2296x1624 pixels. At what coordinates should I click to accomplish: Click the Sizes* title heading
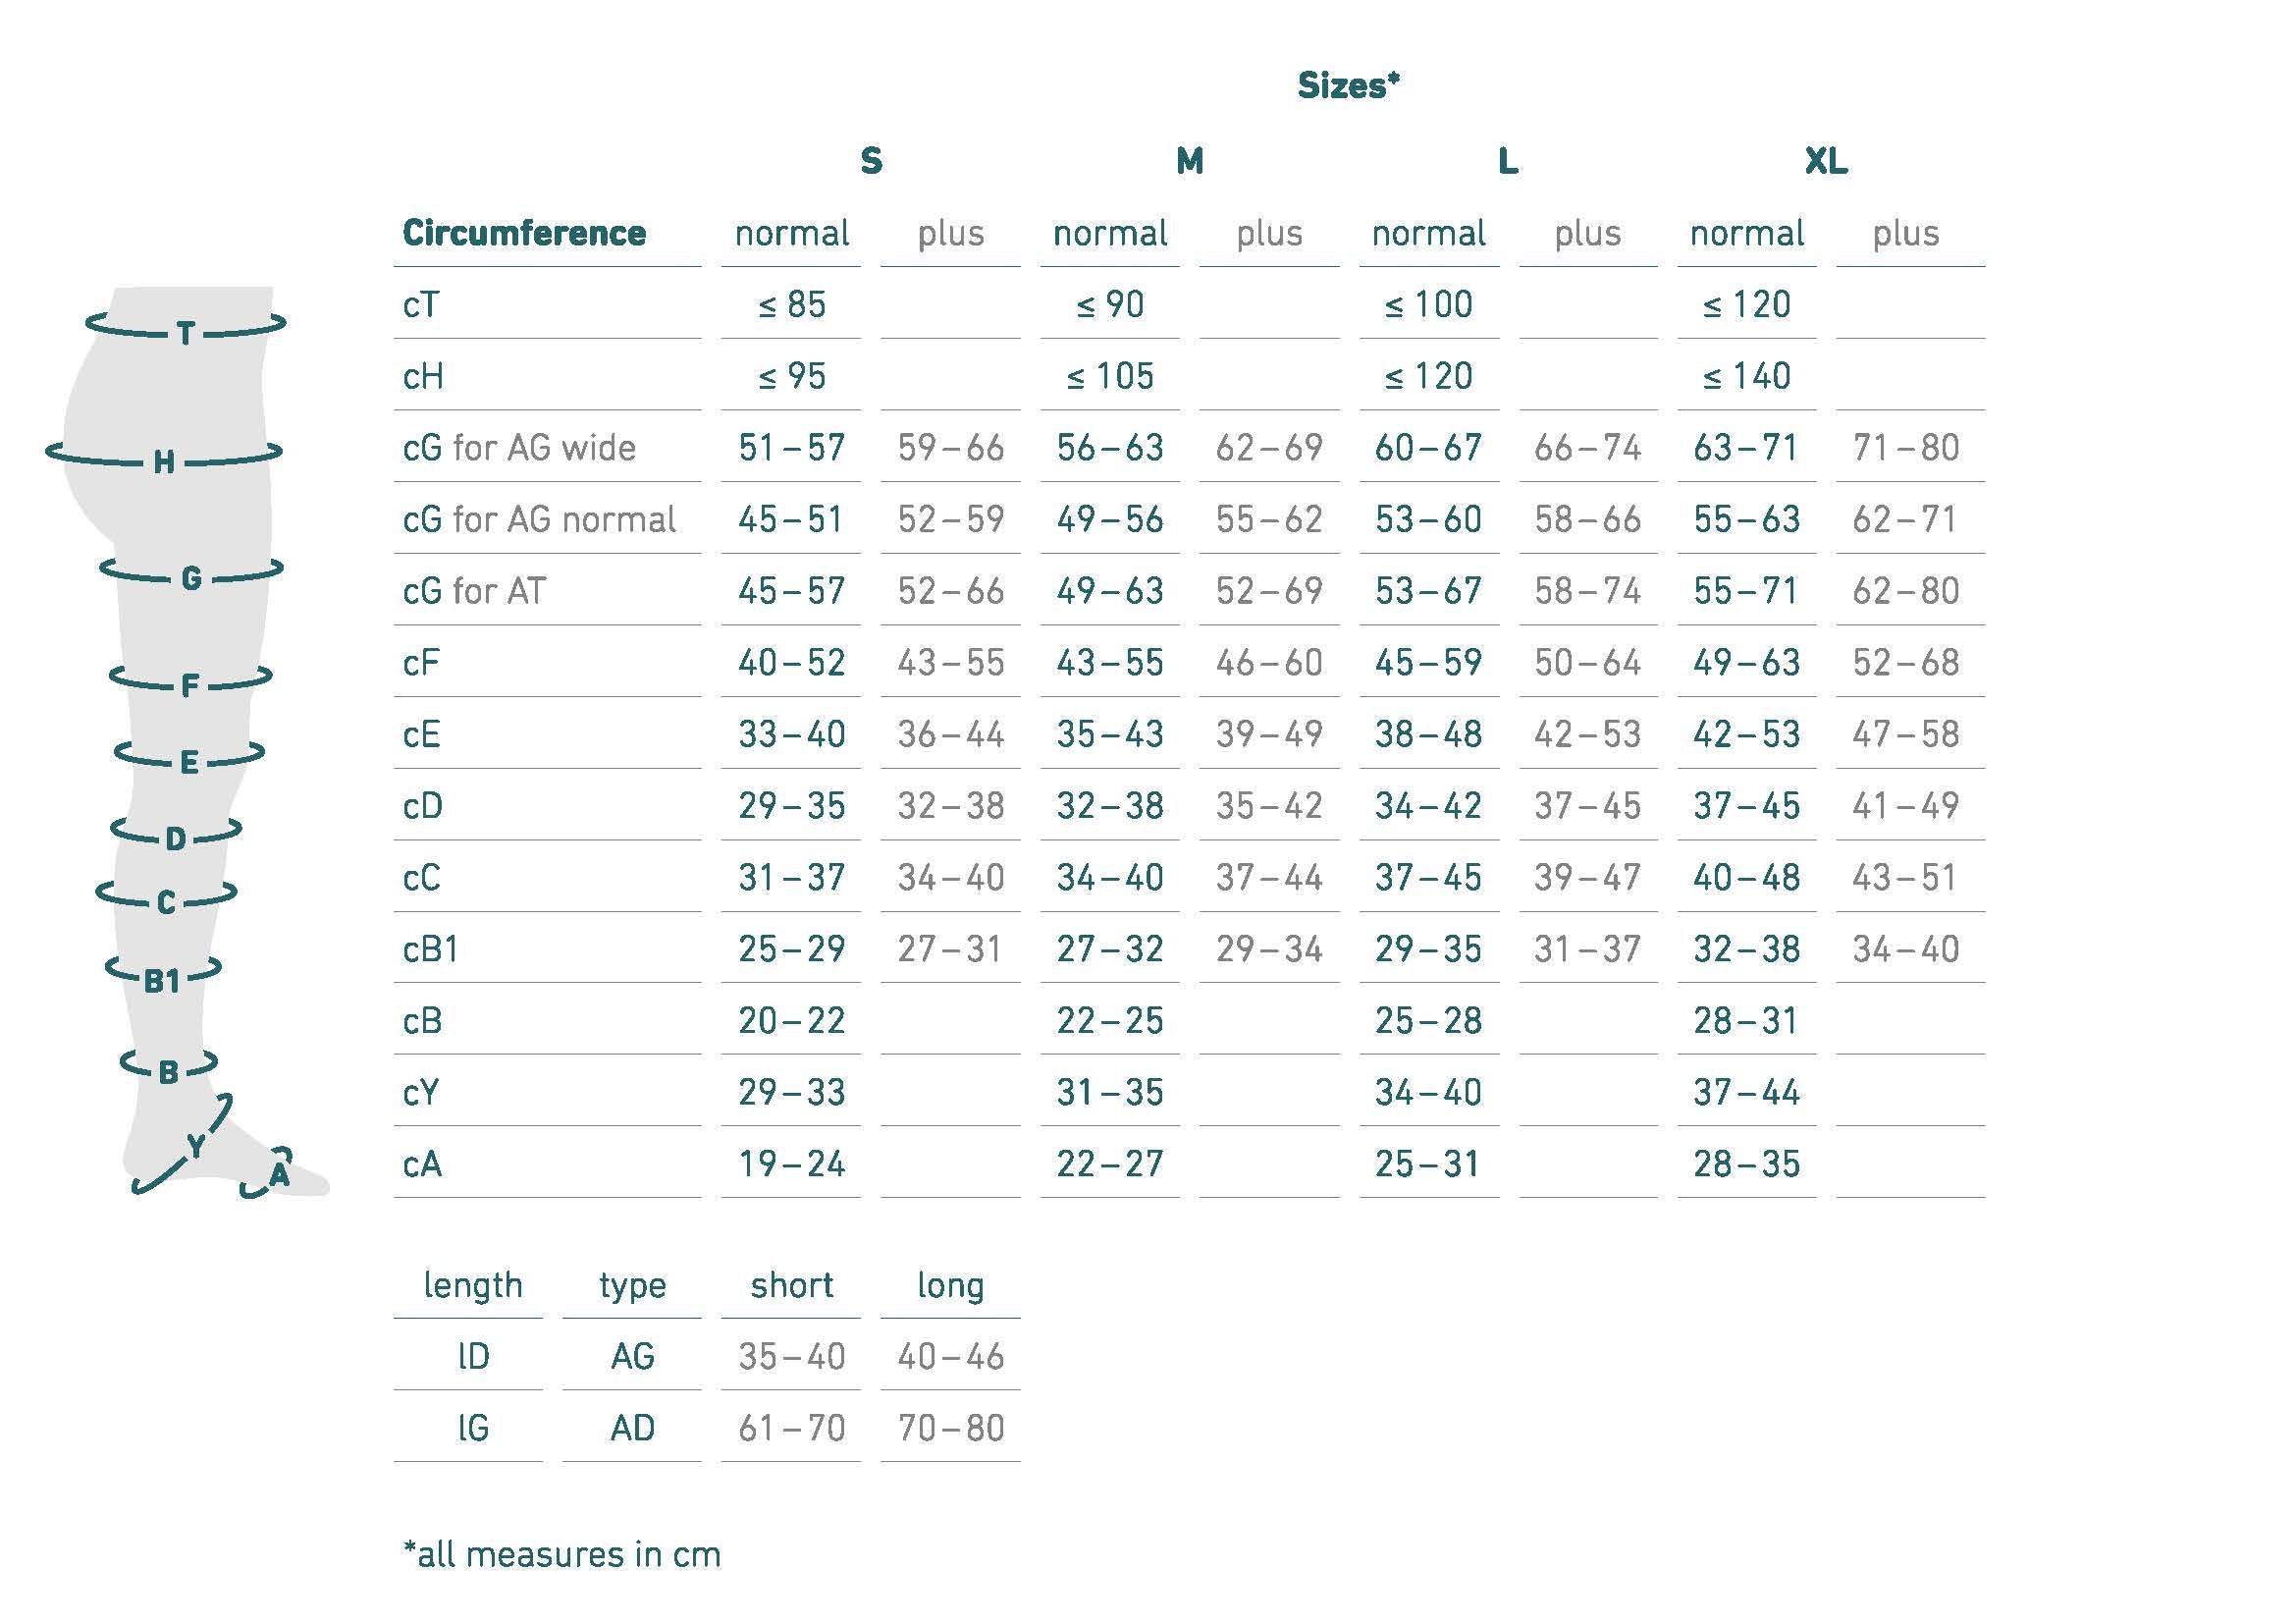click(x=1348, y=85)
